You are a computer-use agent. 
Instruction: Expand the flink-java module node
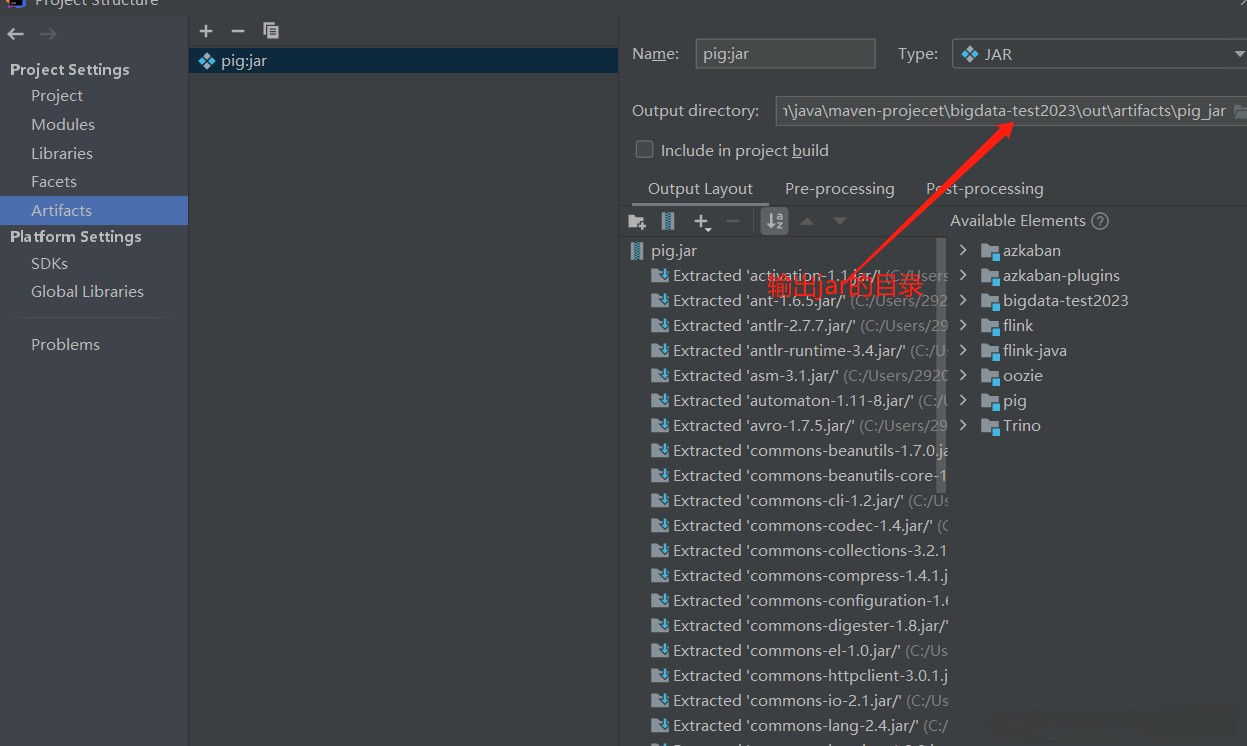pyautogui.click(x=963, y=350)
